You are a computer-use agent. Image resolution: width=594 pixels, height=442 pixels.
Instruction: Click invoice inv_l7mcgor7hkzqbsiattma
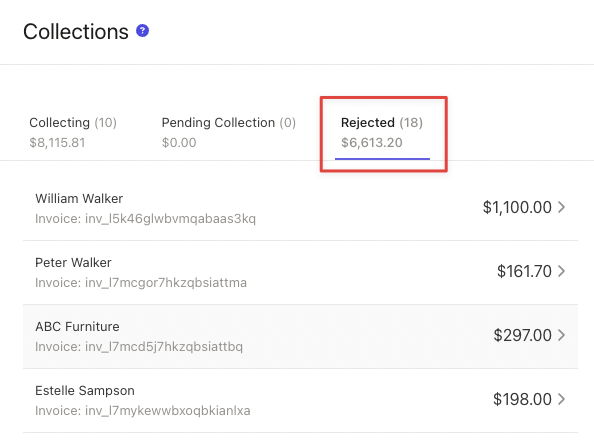click(141, 283)
